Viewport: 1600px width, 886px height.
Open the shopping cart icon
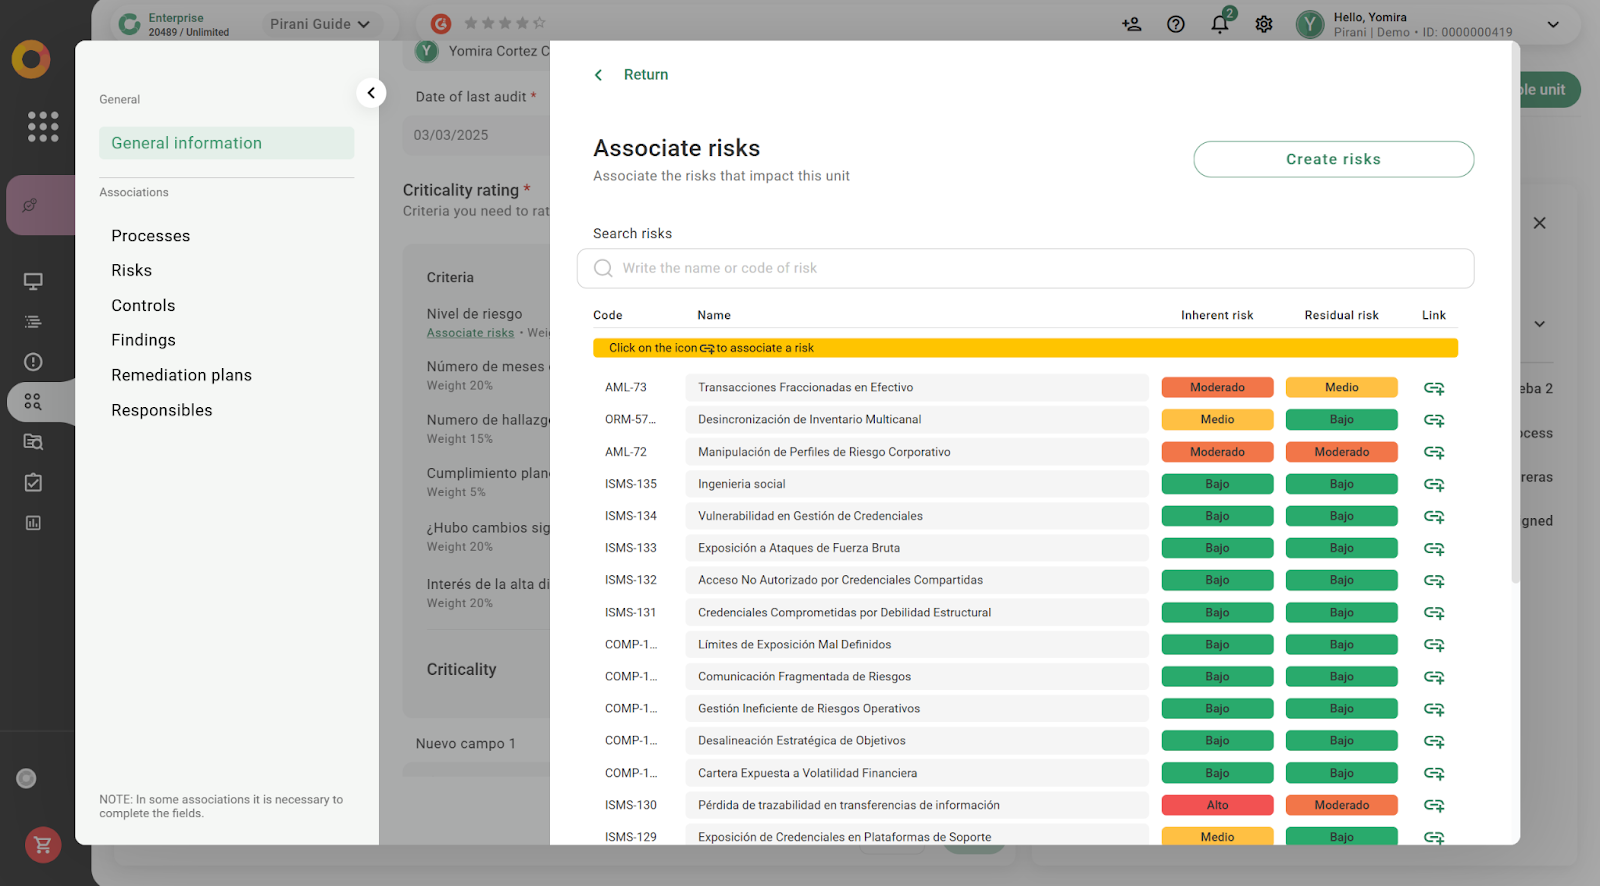click(43, 845)
